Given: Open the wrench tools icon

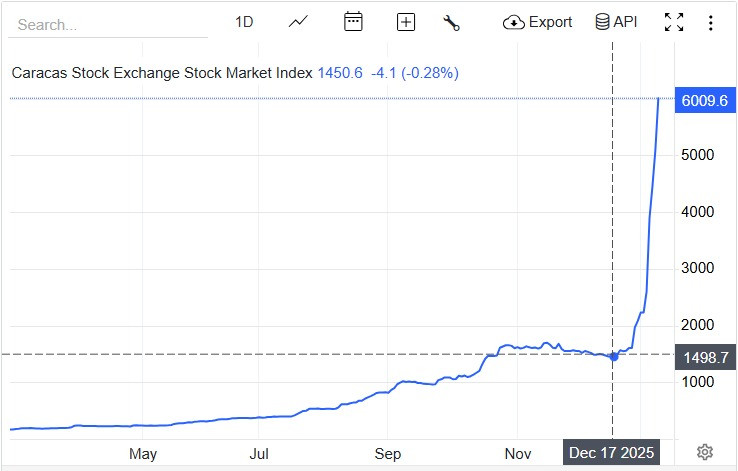Looking at the screenshot, I should [451, 22].
